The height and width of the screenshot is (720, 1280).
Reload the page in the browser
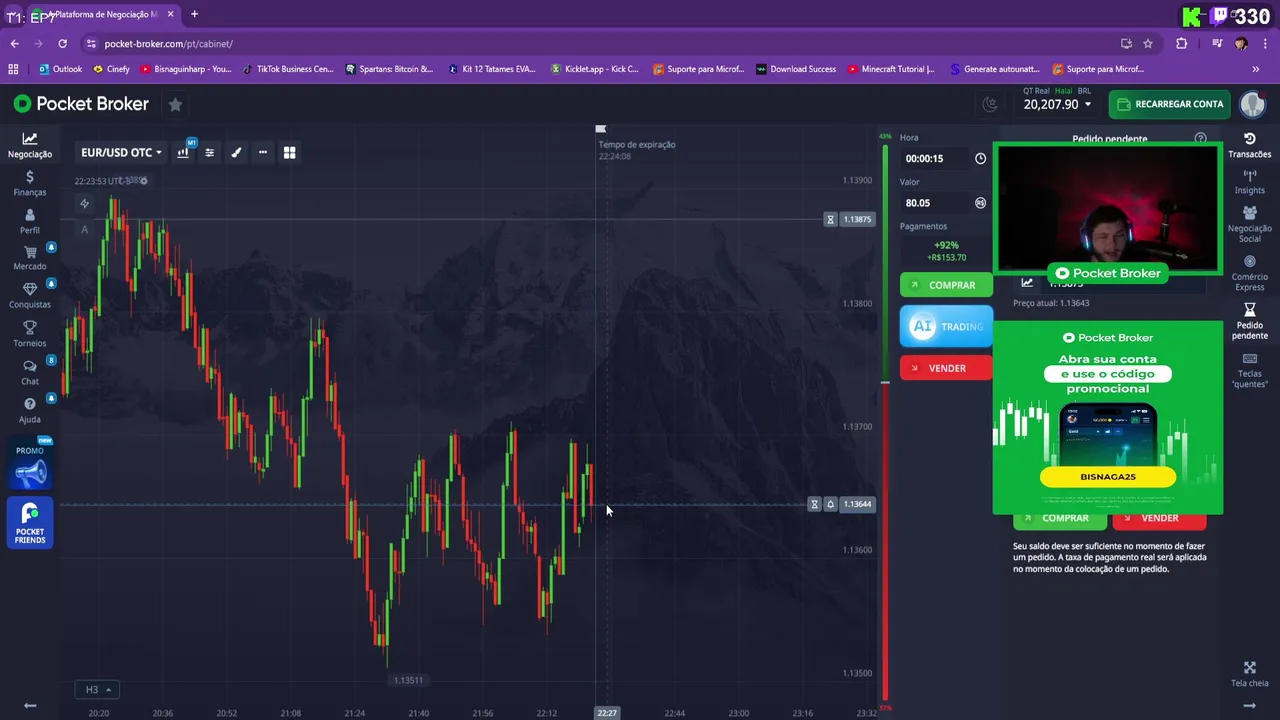pos(62,44)
